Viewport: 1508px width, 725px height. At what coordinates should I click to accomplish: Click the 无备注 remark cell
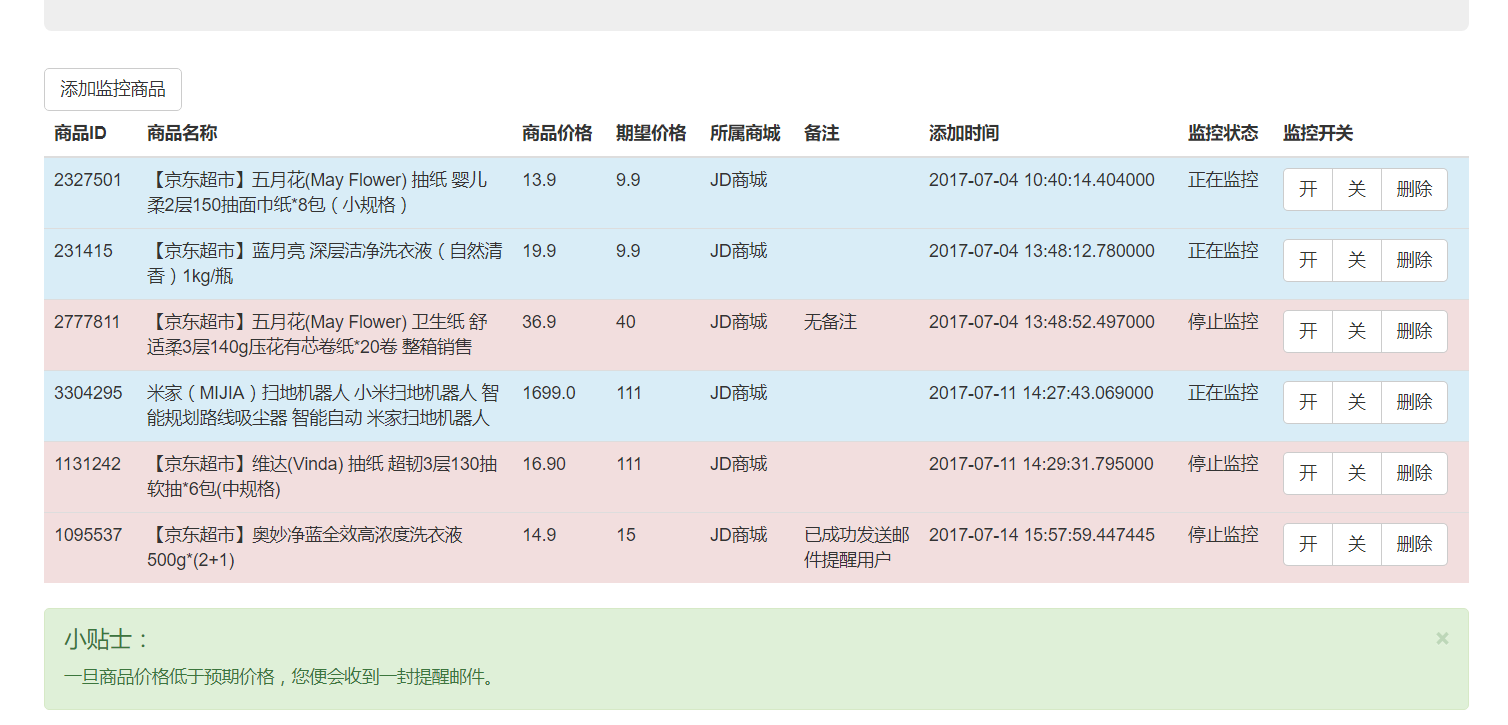coord(830,322)
